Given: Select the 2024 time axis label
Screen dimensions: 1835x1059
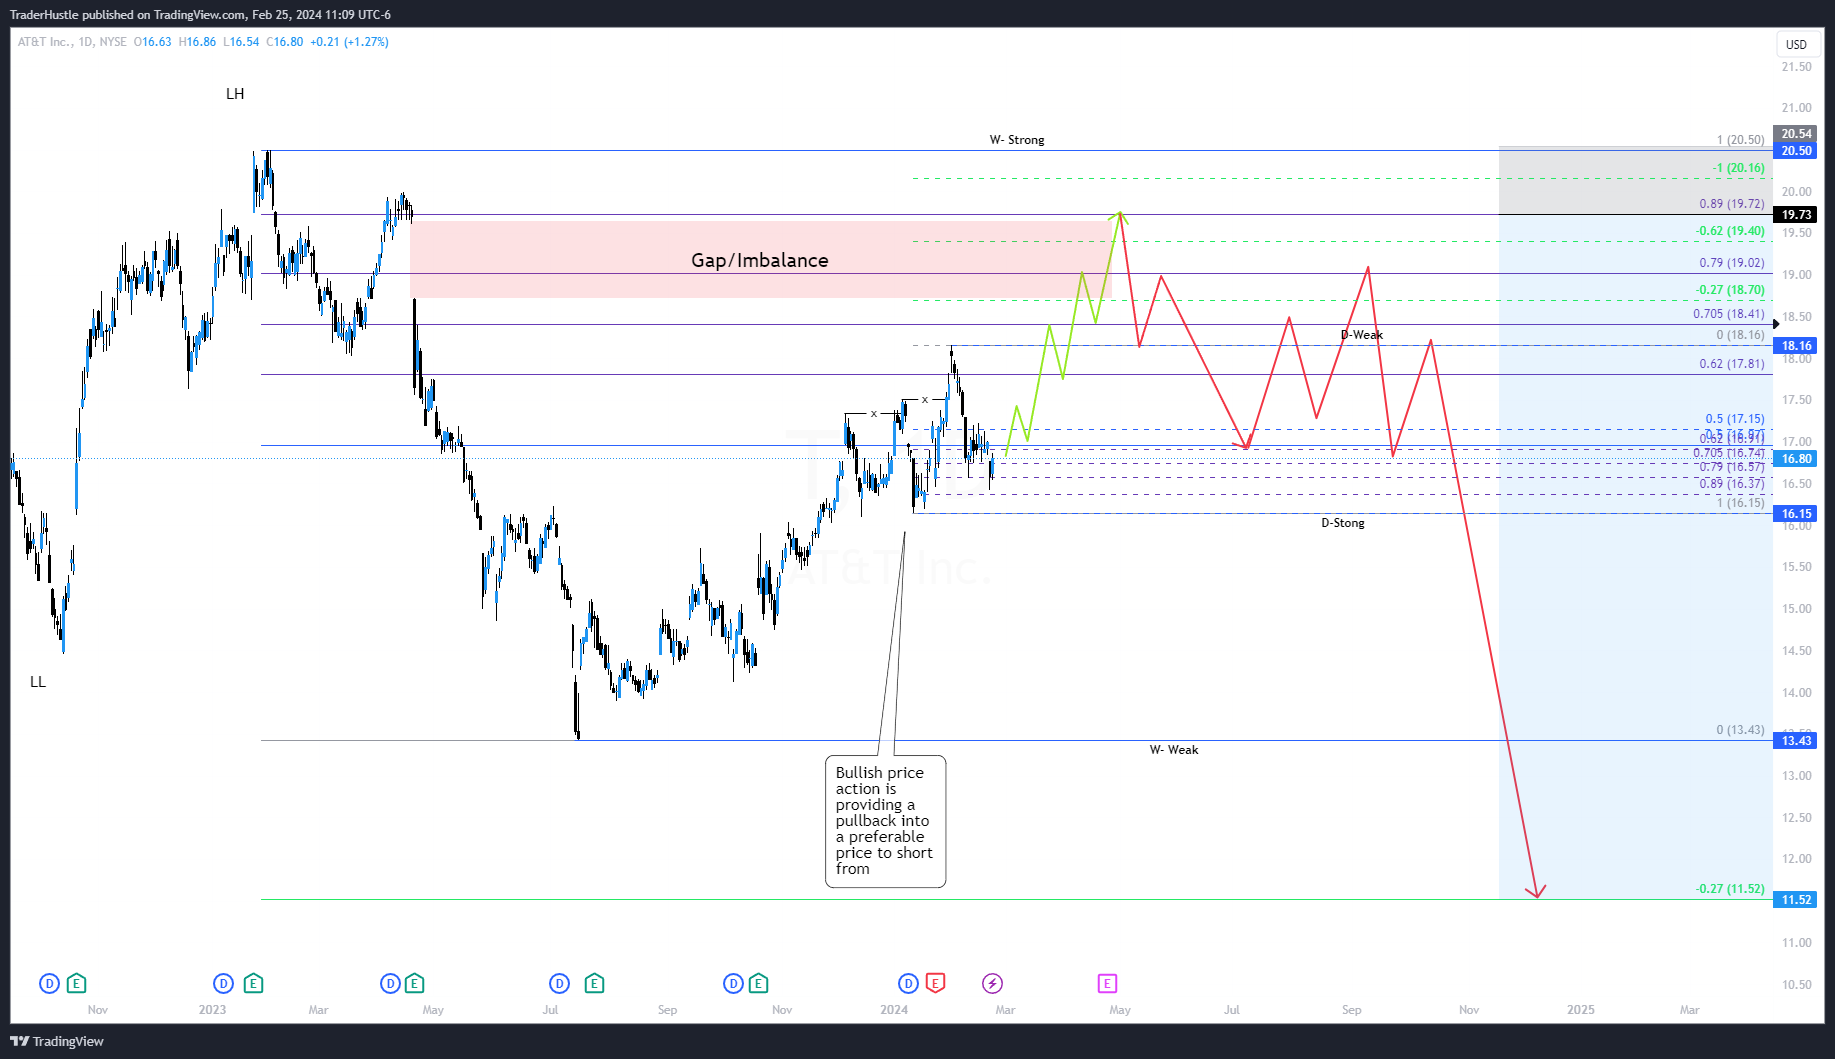Looking at the screenshot, I should [x=894, y=1010].
